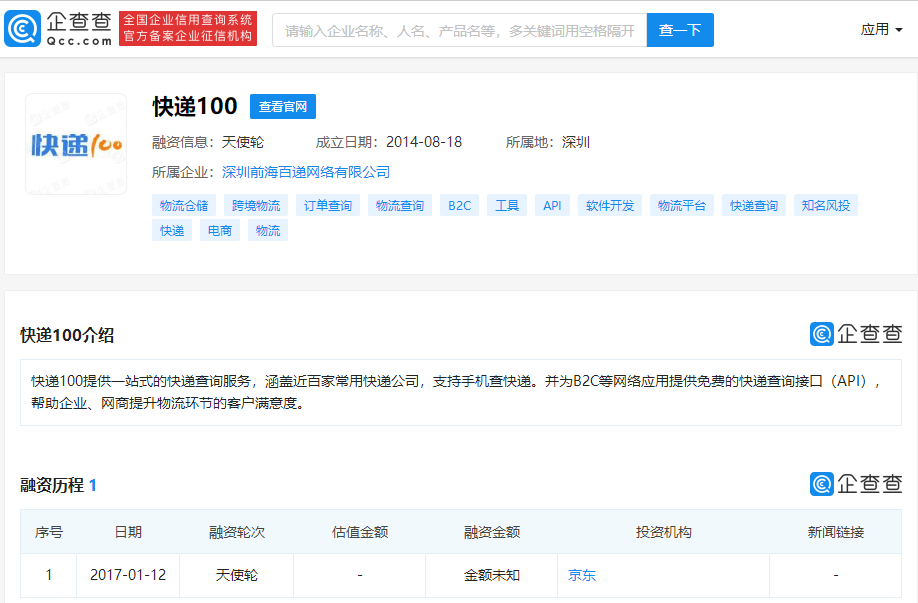The image size is (918, 603).
Task: Open the 应用 dropdown menu
Action: point(881,30)
